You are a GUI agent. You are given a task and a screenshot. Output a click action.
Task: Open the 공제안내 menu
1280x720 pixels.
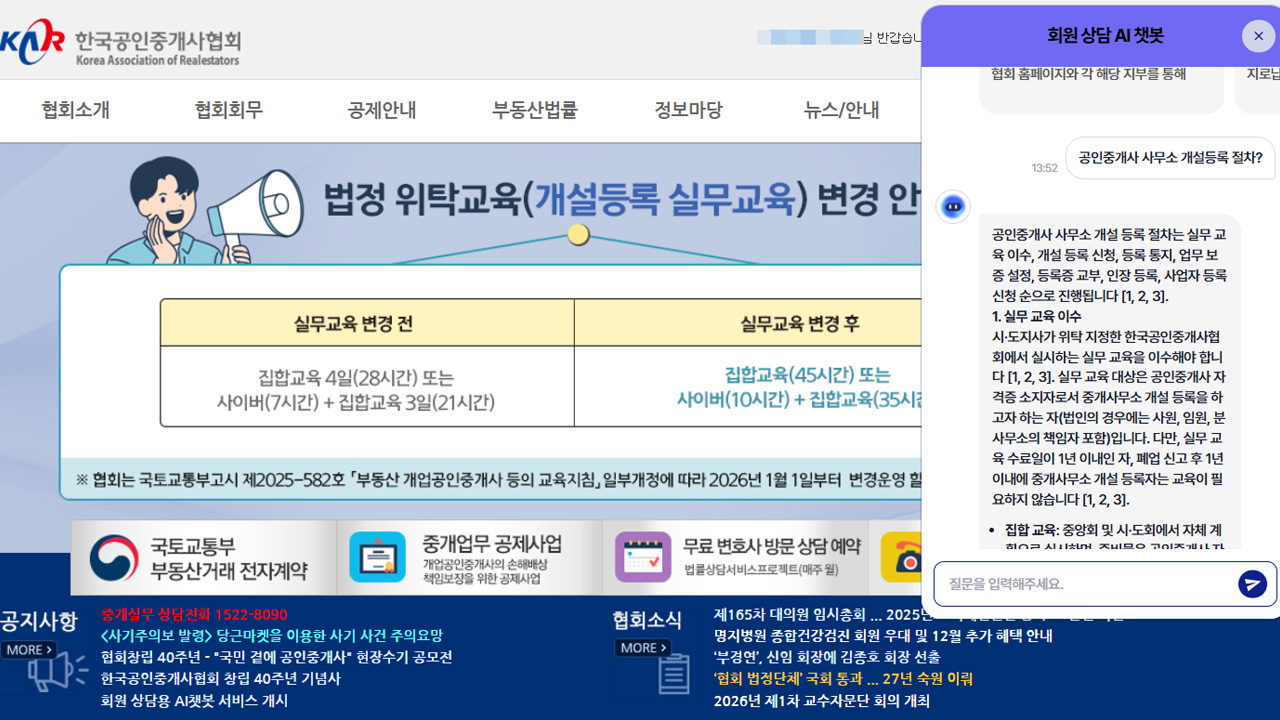(381, 110)
